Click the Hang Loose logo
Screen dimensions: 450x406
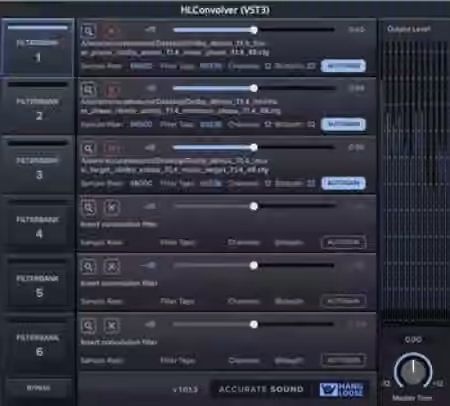341,389
